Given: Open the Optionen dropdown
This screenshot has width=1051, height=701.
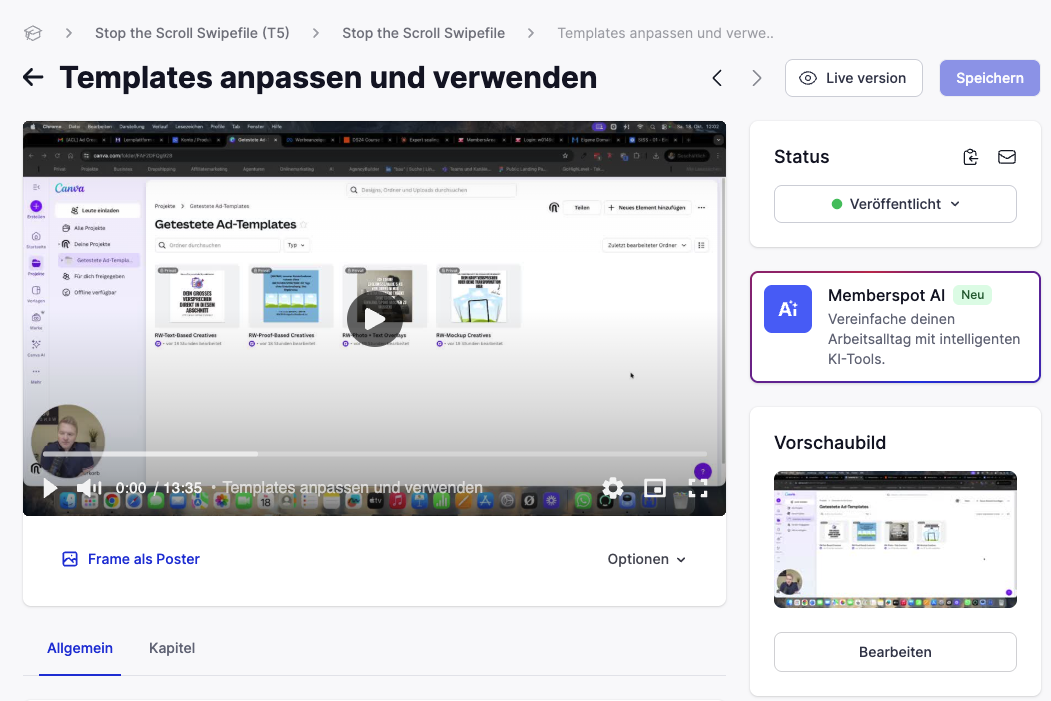Looking at the screenshot, I should coord(647,559).
